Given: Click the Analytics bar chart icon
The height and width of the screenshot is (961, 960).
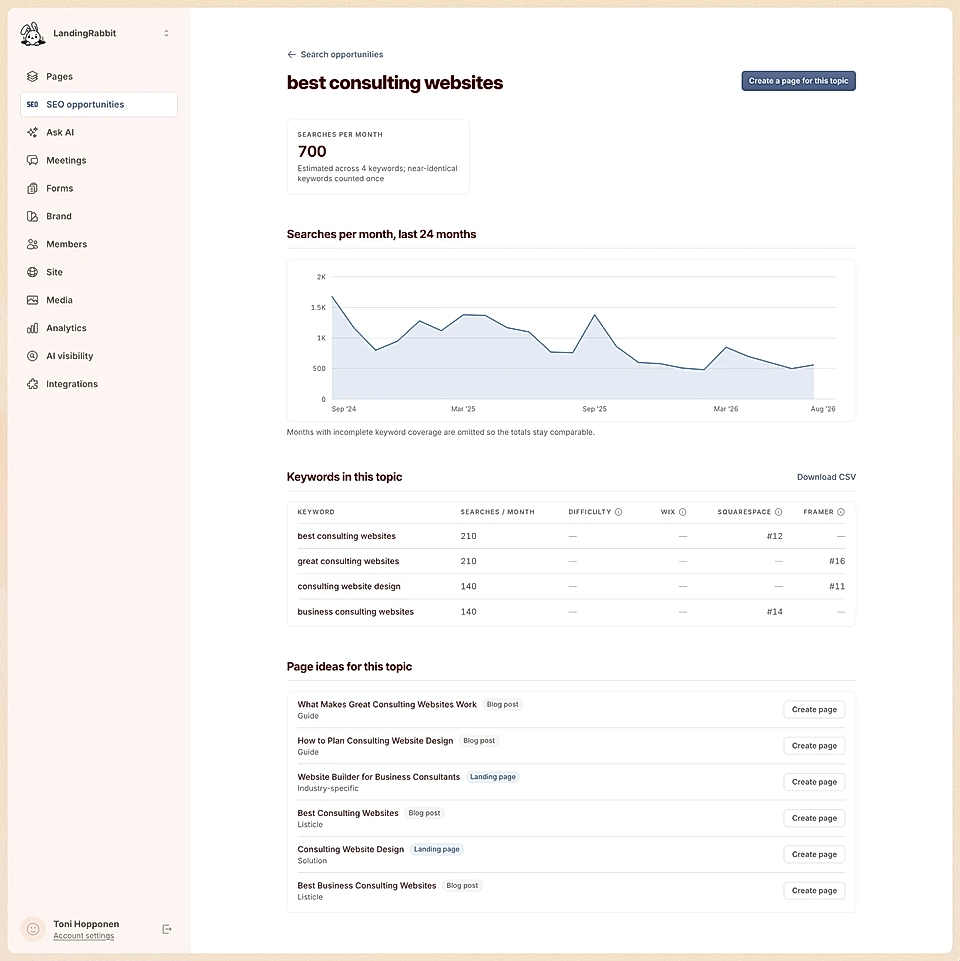Looking at the screenshot, I should point(32,328).
